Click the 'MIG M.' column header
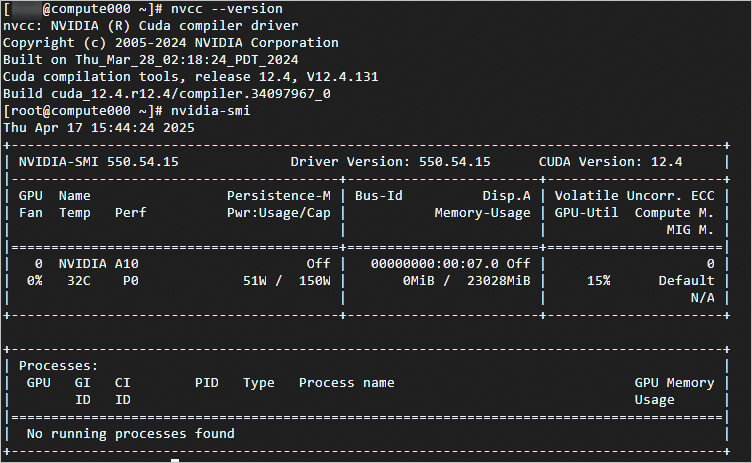 [690, 230]
